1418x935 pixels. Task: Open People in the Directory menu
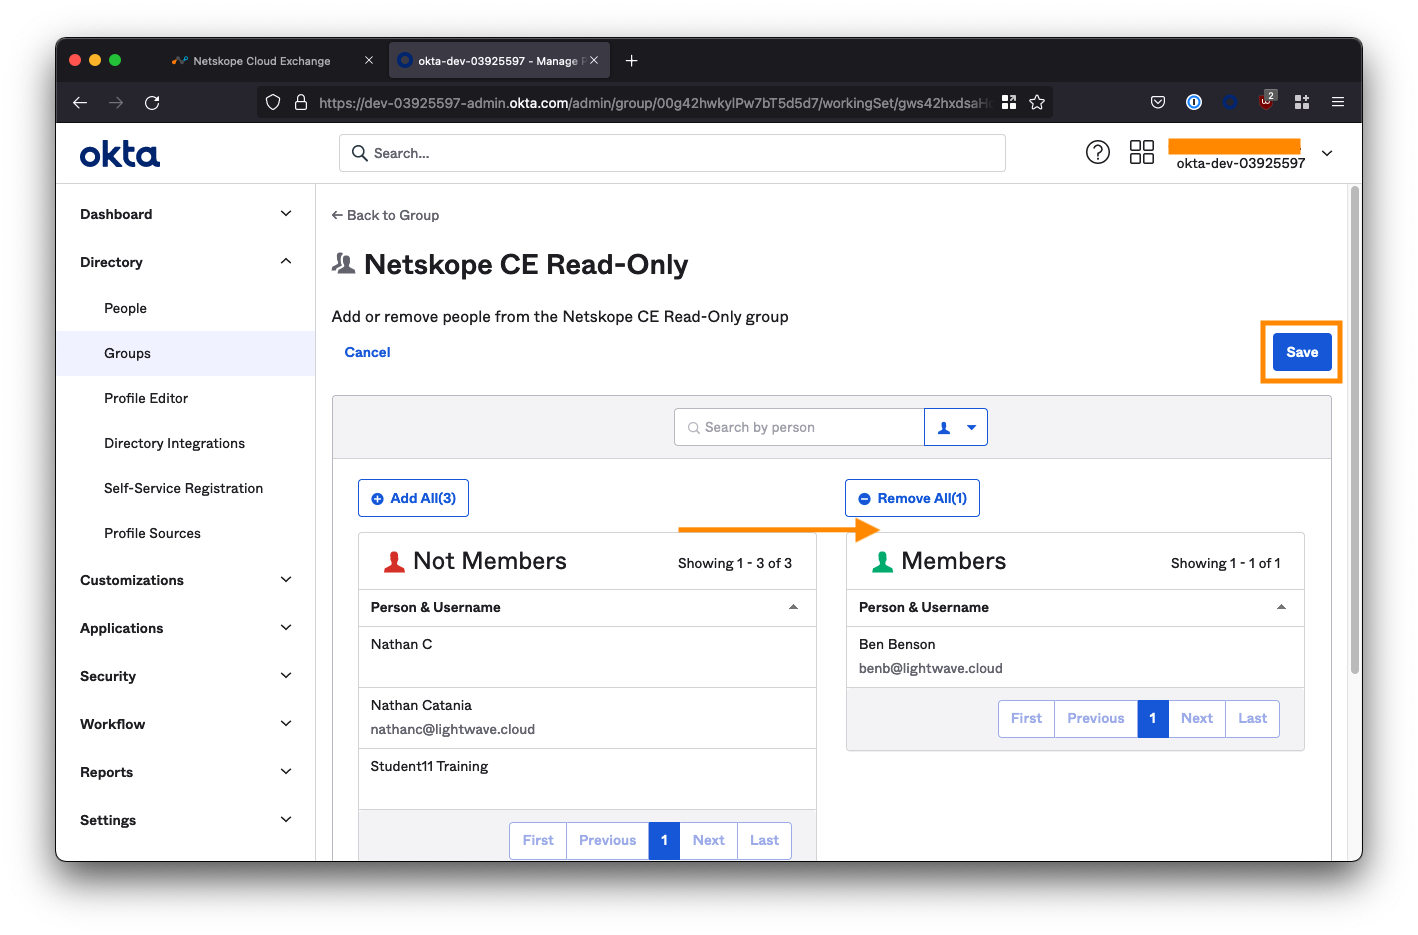(x=125, y=308)
